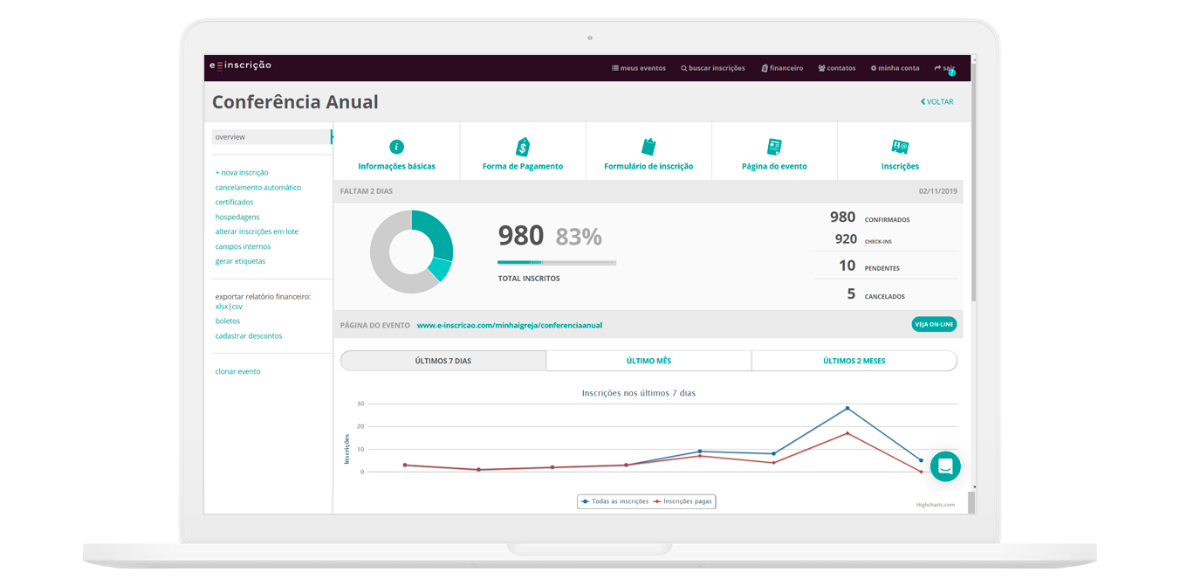This screenshot has height=586, width=1180.
Task: Open the Forma de Pagamento price-tag icon
Action: point(522,147)
